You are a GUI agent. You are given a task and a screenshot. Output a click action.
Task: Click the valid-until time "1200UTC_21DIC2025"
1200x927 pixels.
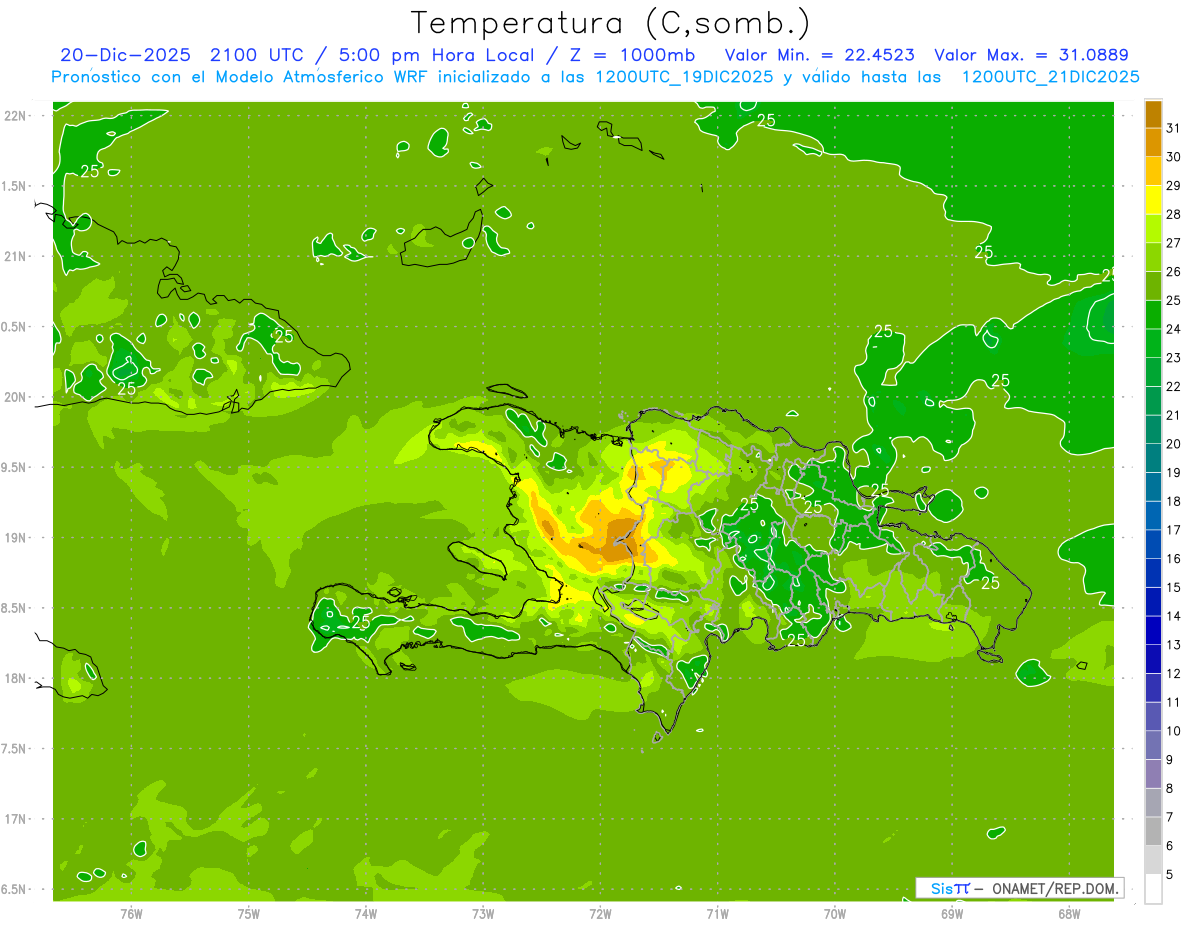click(1050, 77)
